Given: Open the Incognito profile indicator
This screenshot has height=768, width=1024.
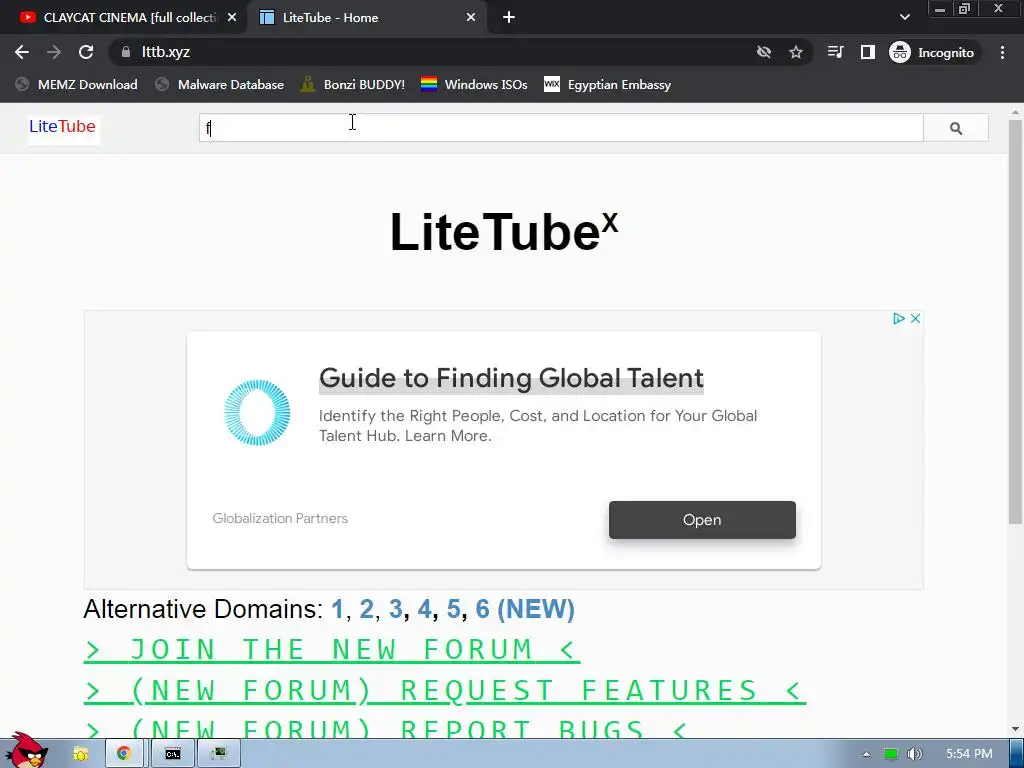Looking at the screenshot, I should click(933, 52).
